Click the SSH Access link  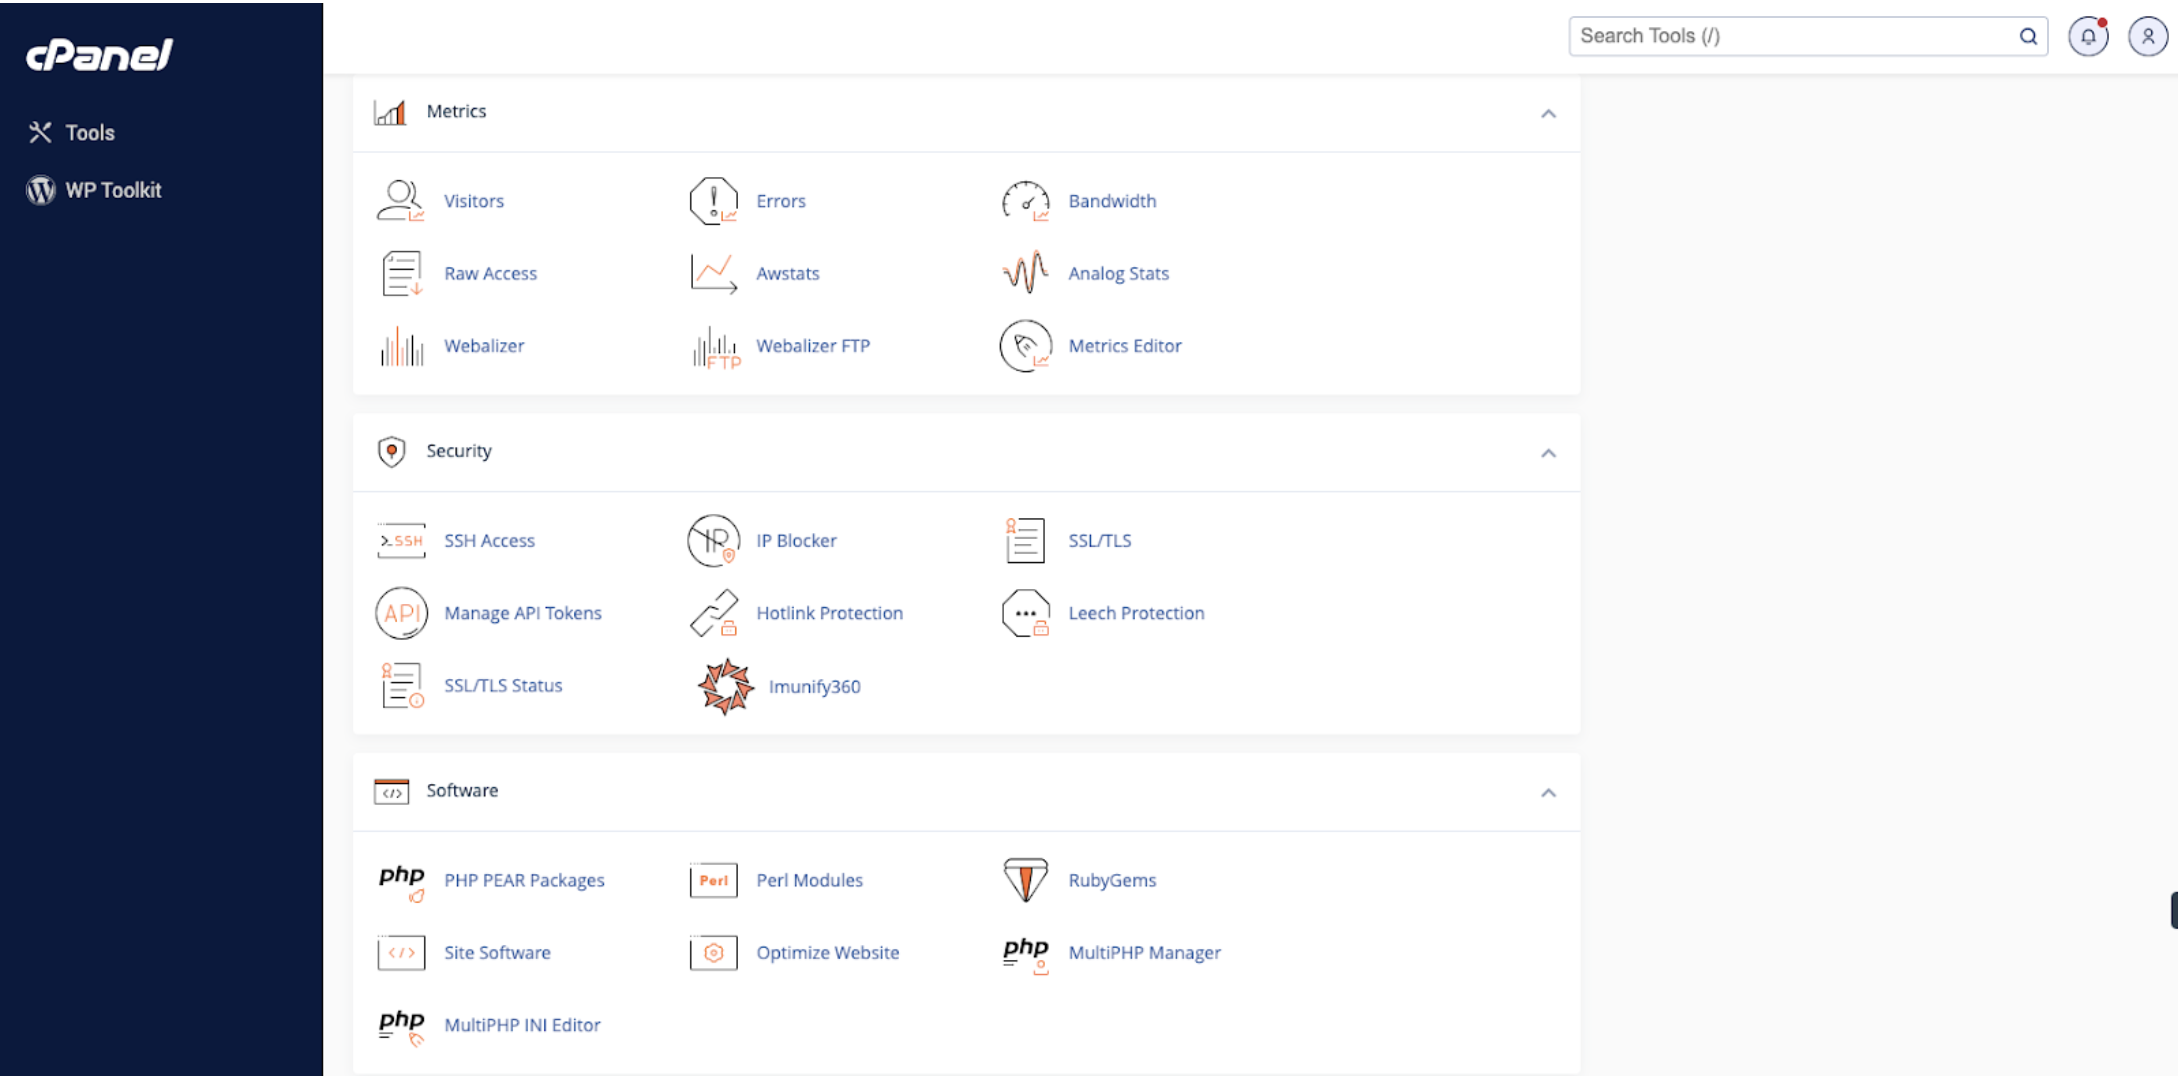(x=490, y=541)
